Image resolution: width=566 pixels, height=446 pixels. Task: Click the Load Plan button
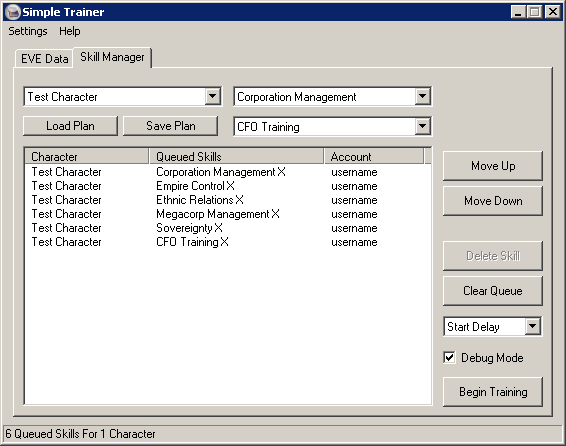point(70,126)
